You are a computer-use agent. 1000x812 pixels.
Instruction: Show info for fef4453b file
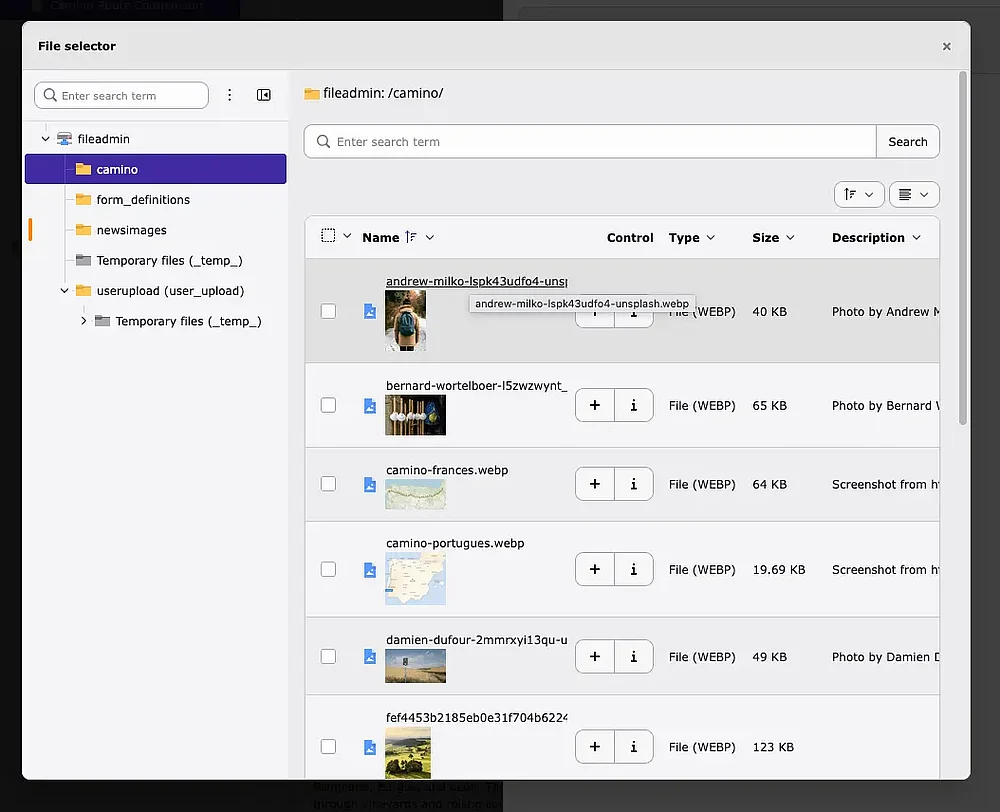[634, 746]
